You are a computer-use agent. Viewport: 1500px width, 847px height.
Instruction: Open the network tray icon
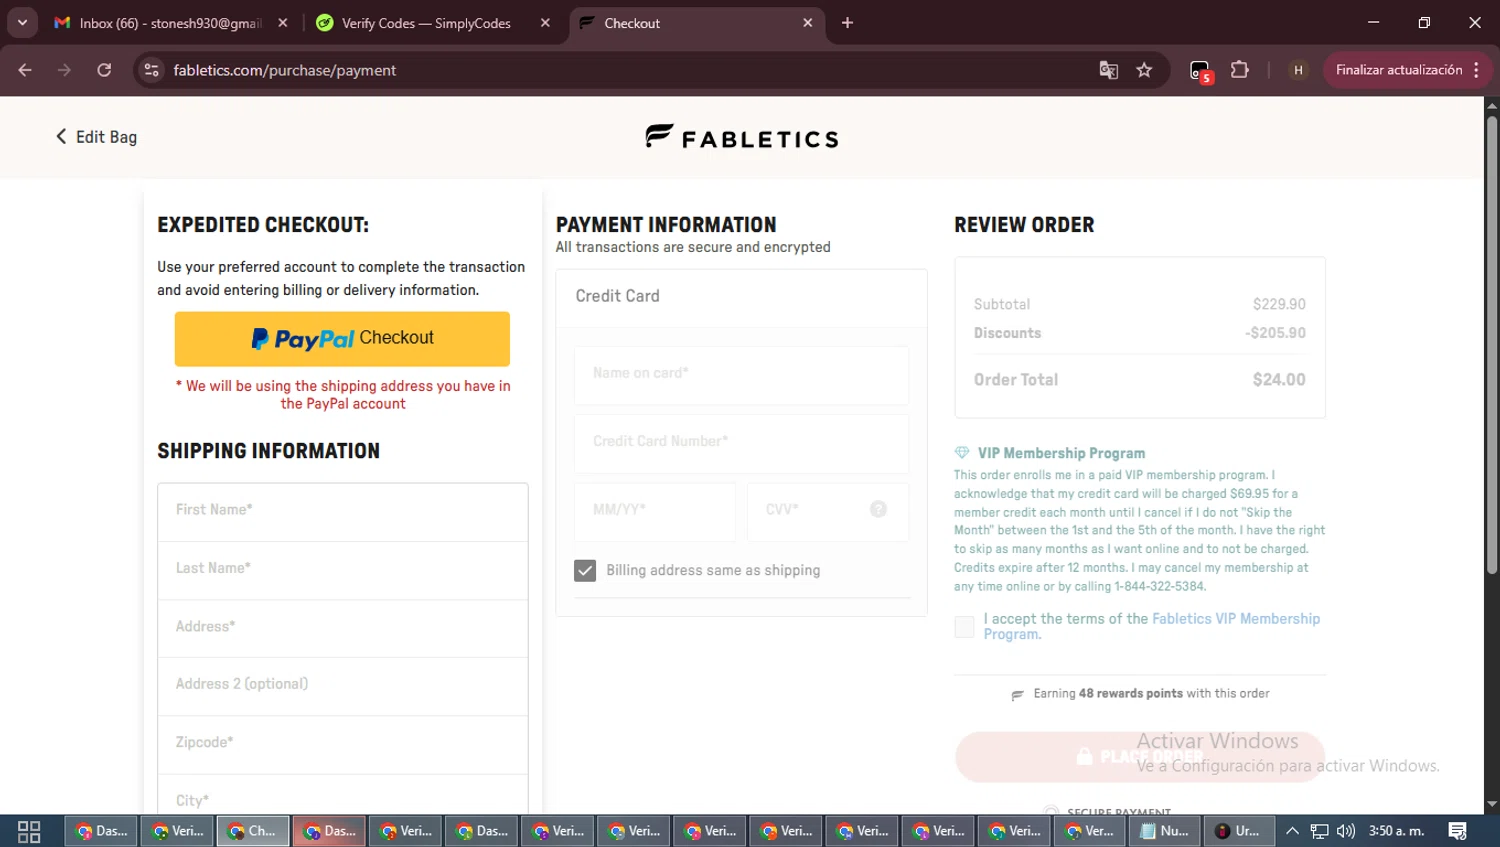1320,831
